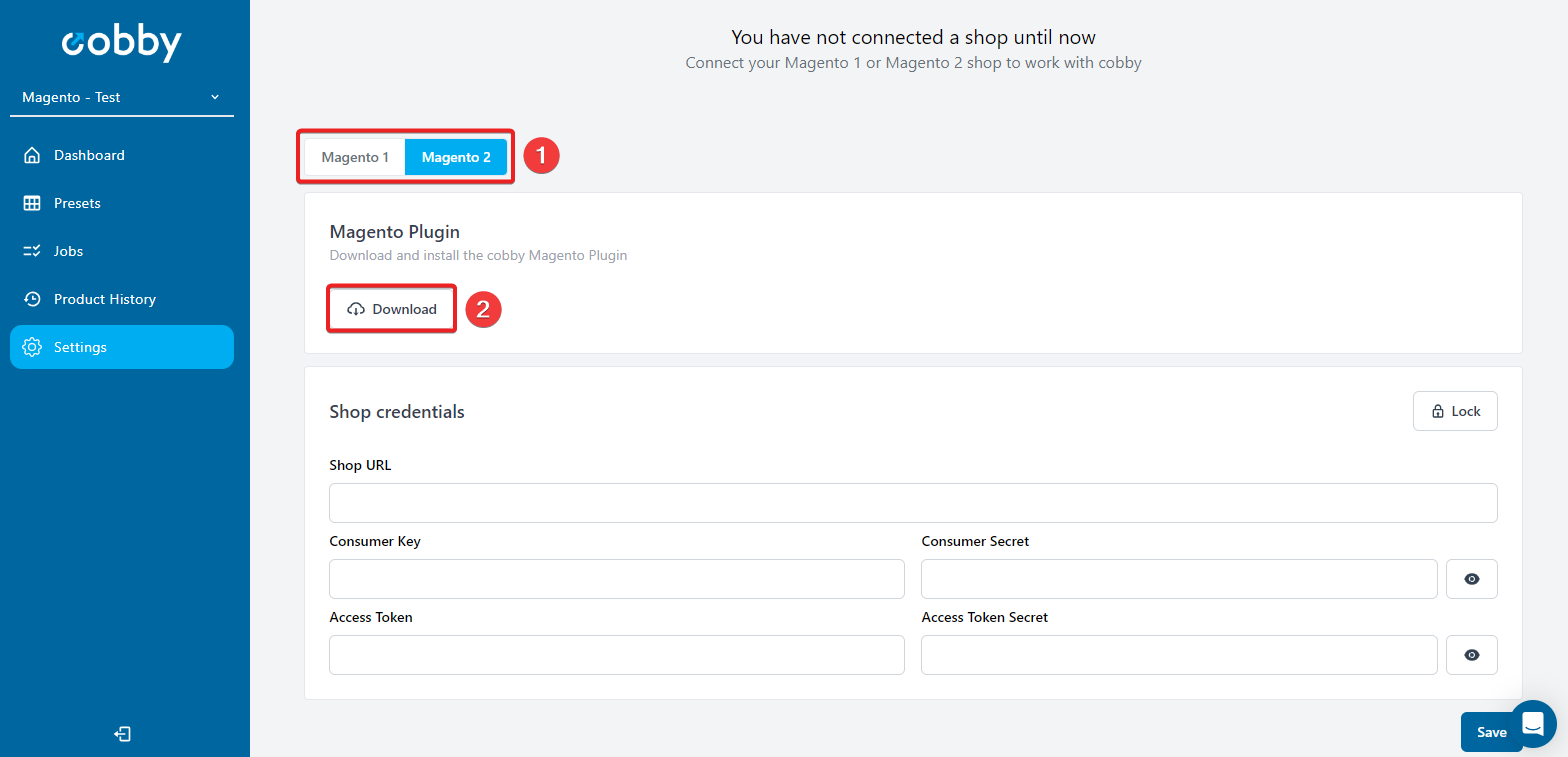Viewport: 1568px width, 757px height.
Task: Focus the Consumer Key input field
Action: click(617, 579)
